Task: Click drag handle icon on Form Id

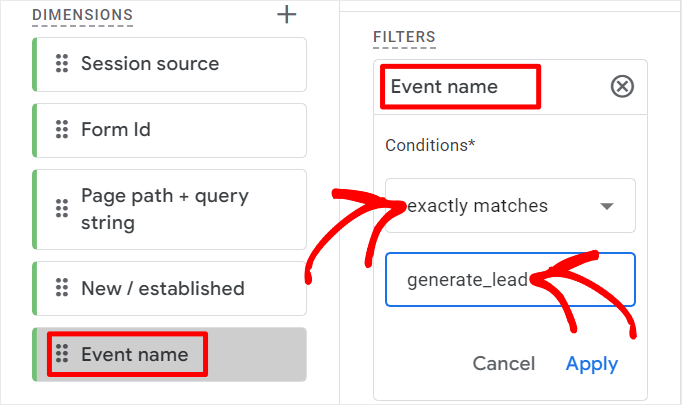Action: click(x=62, y=130)
